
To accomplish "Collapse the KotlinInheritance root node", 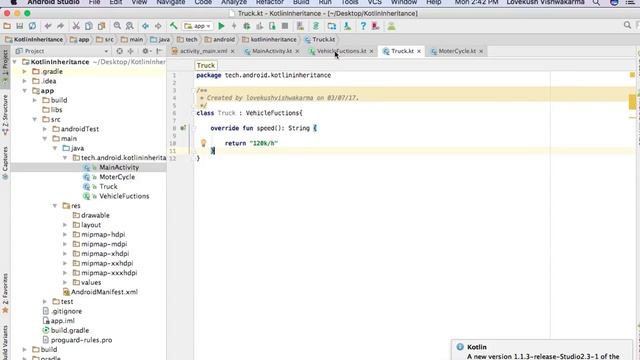I will click(x=15, y=62).
